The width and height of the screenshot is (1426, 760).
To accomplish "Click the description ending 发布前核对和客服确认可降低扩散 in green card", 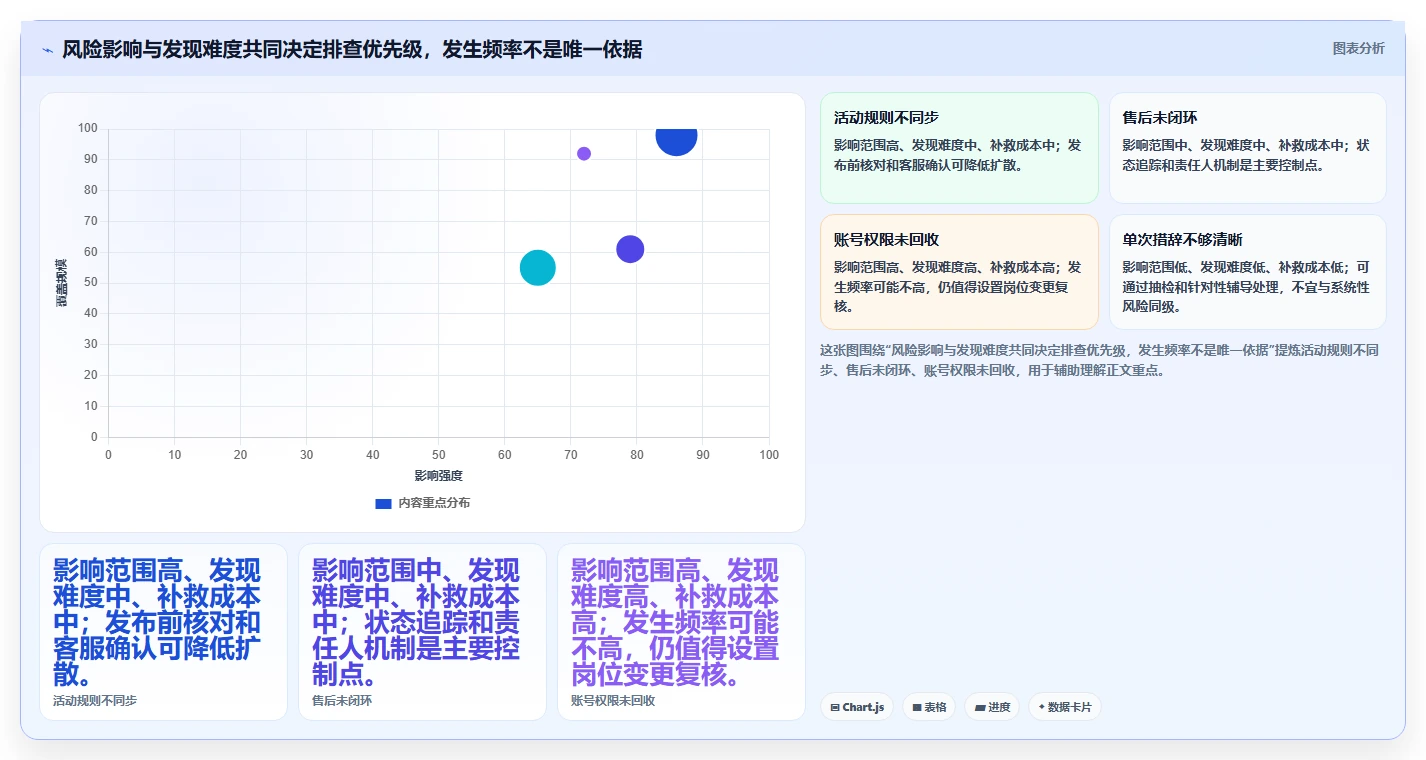I will 958,155.
